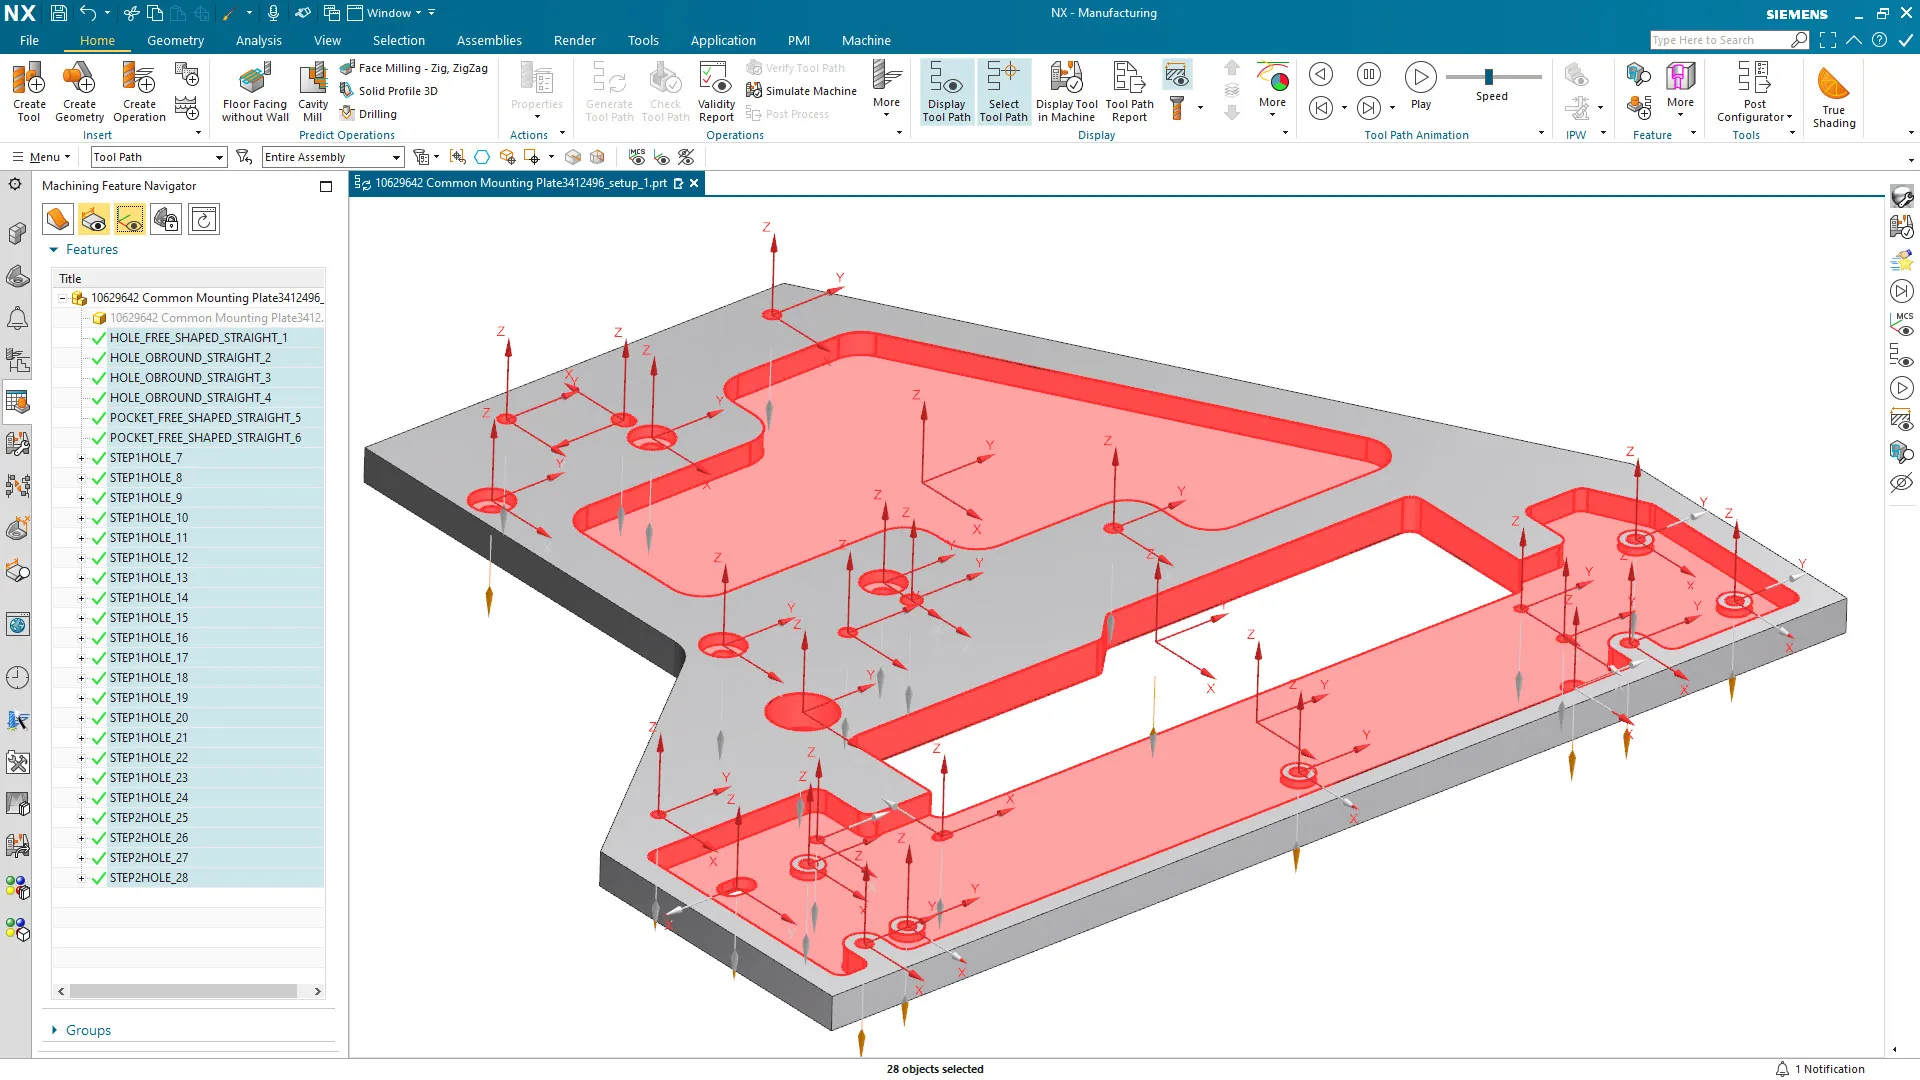Viewport: 1920px width, 1080px height.
Task: Open the Tool Path Report
Action: pos(1129,79)
